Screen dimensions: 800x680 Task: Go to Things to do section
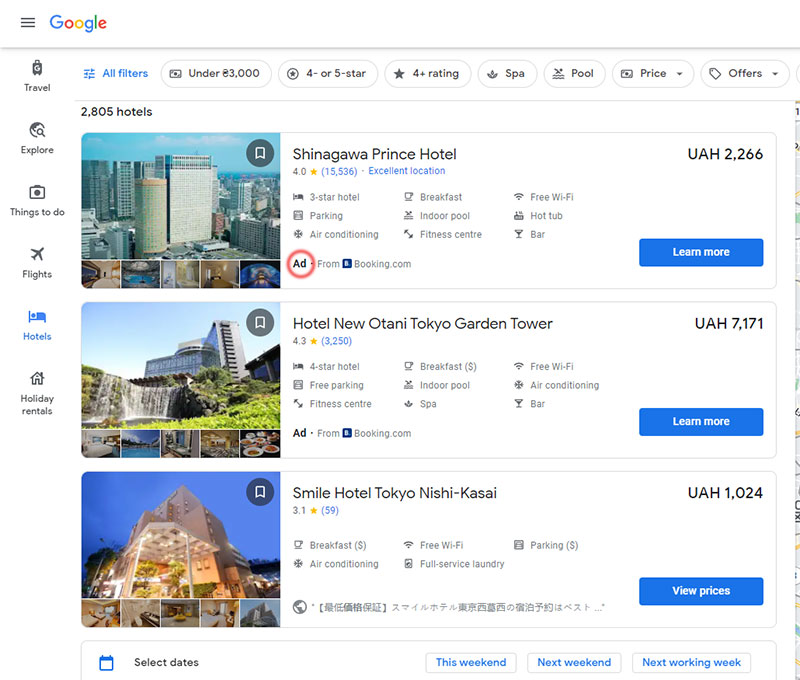37,200
